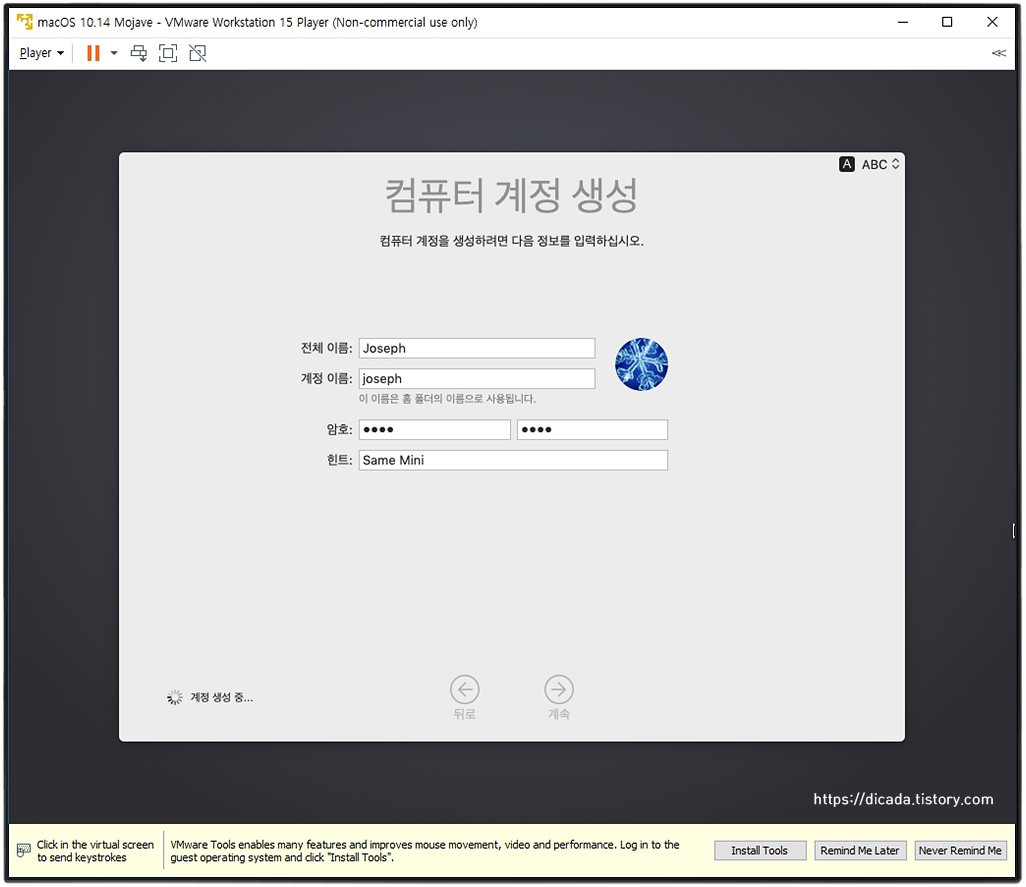Collapse the toolbar with double chevron
Screen dimensions: 1026x887
999,53
